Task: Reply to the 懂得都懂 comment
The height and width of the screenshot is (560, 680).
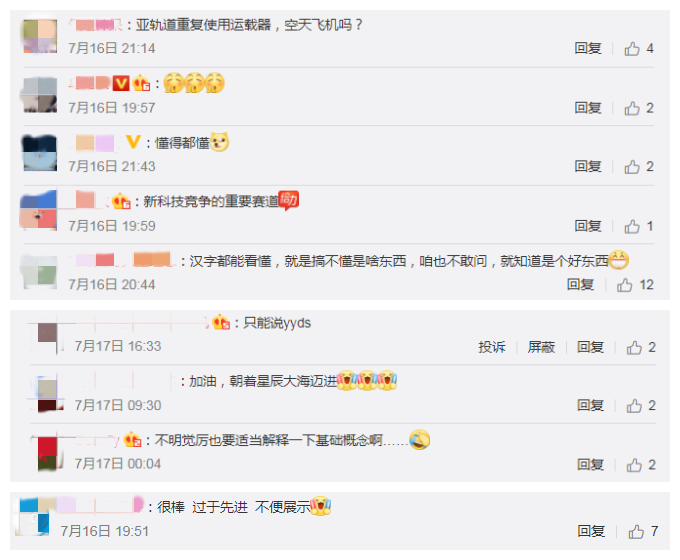Action: tap(588, 167)
